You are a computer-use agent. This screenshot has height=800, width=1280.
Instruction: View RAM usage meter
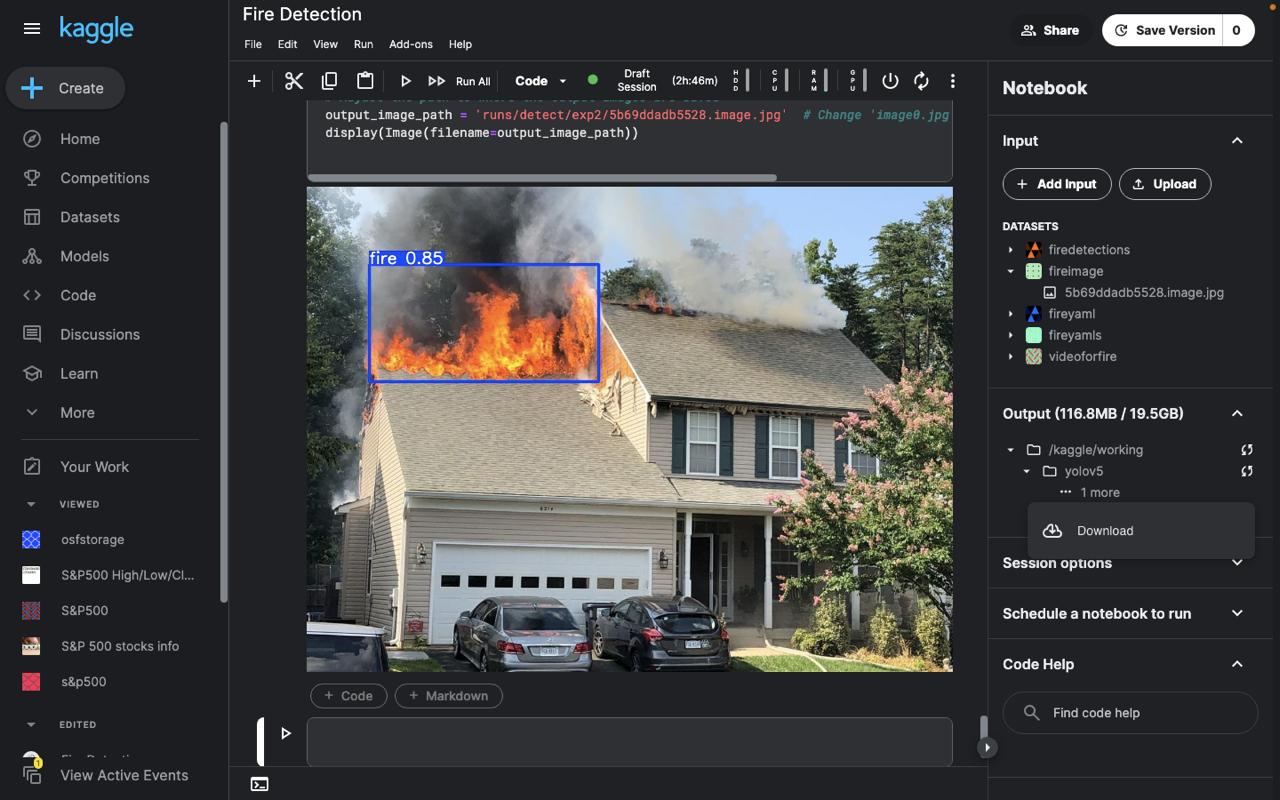[x=818, y=81]
